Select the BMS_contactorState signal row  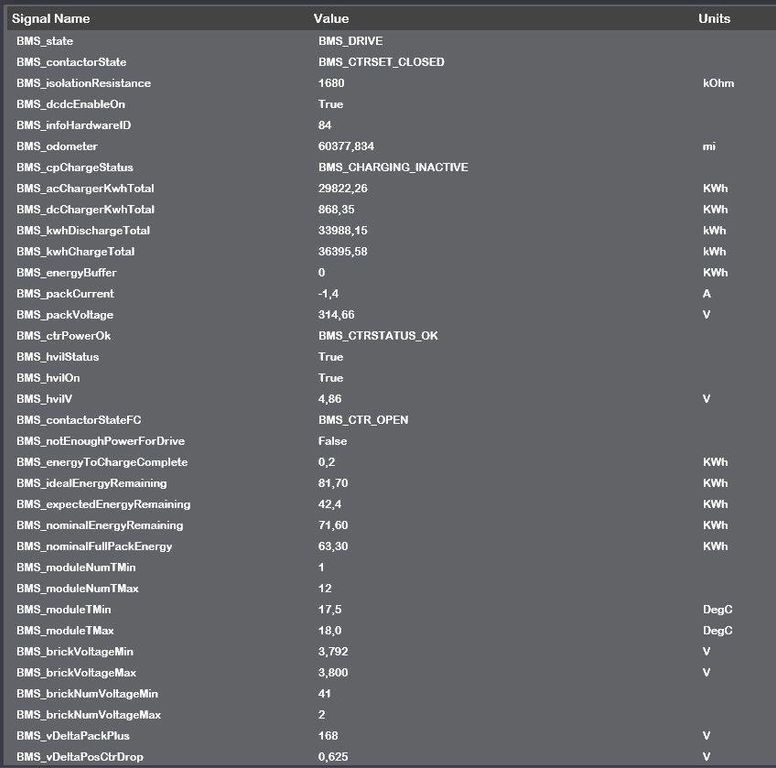click(391, 62)
